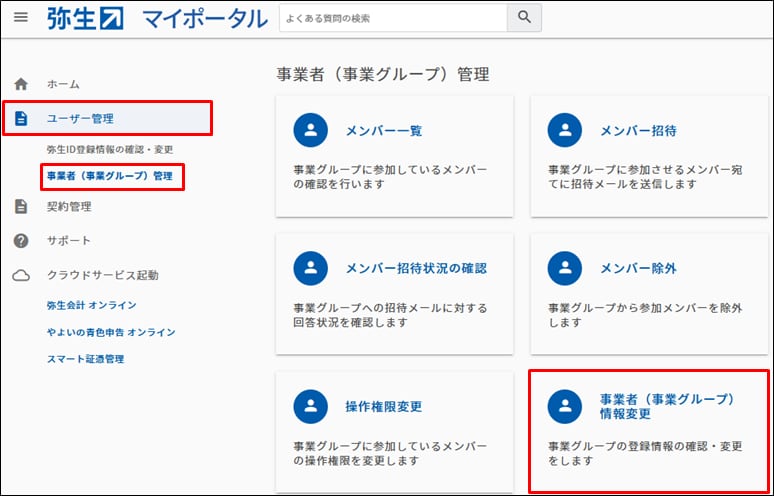Select 事業者（事業グループ）管理 submenu item
The image size is (774, 496).
click(110, 177)
